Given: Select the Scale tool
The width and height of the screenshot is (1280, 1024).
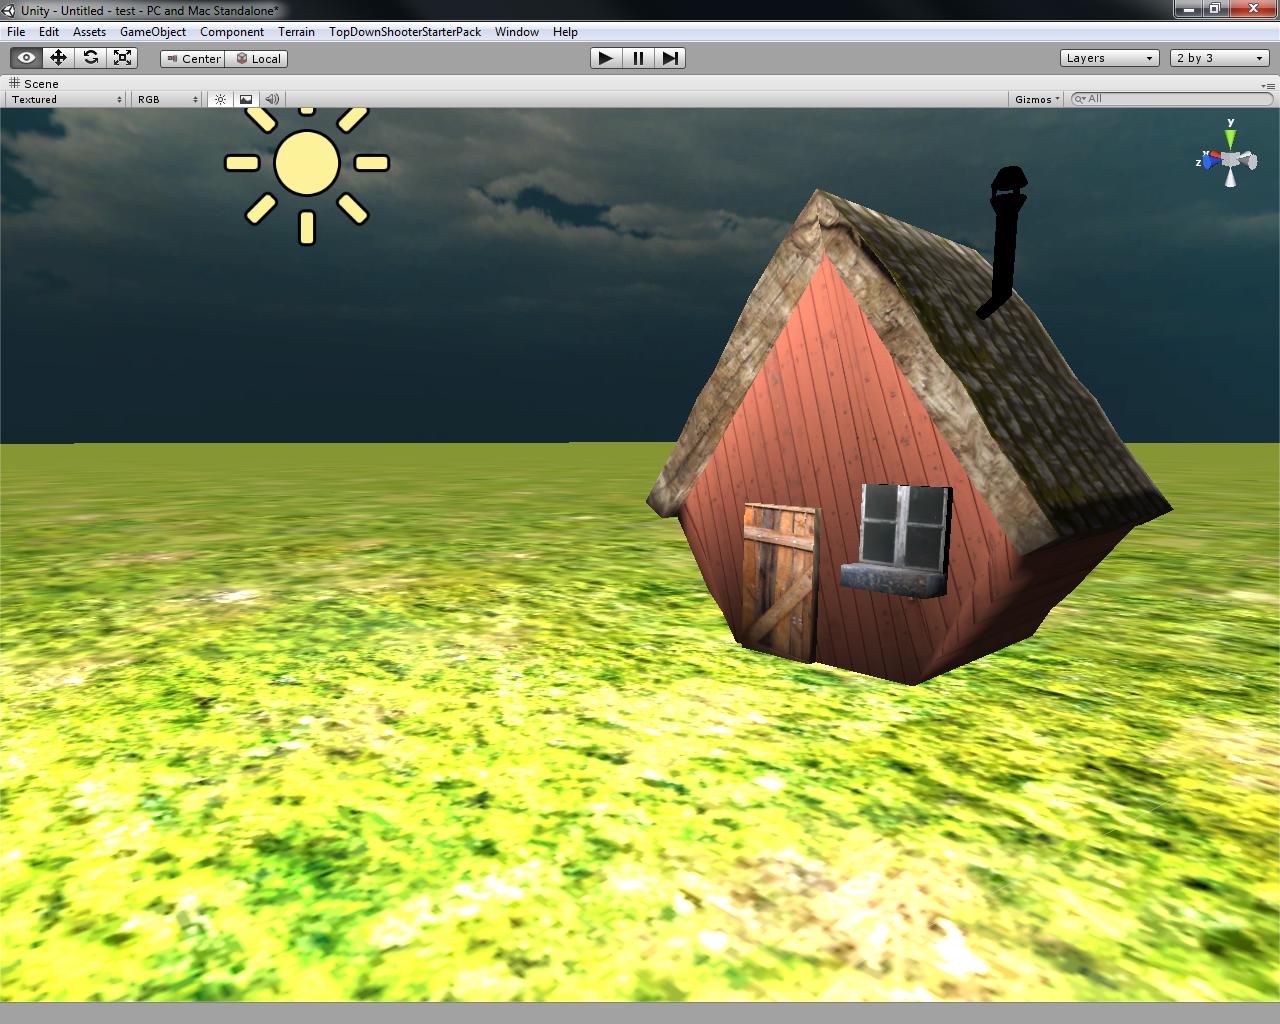Looking at the screenshot, I should [124, 57].
